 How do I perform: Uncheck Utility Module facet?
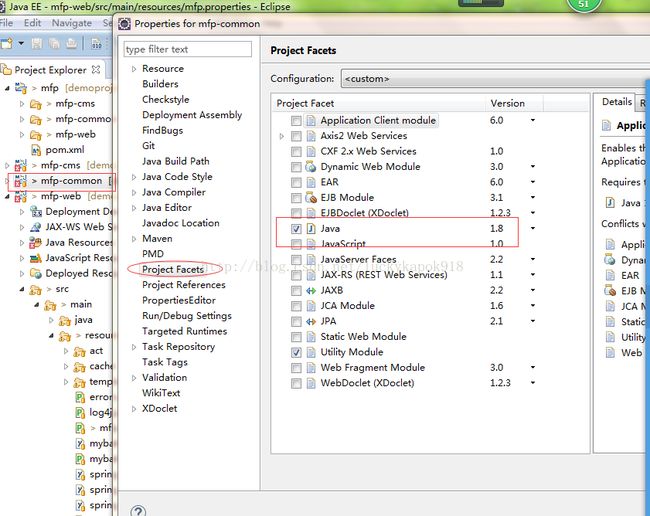tap(296, 352)
